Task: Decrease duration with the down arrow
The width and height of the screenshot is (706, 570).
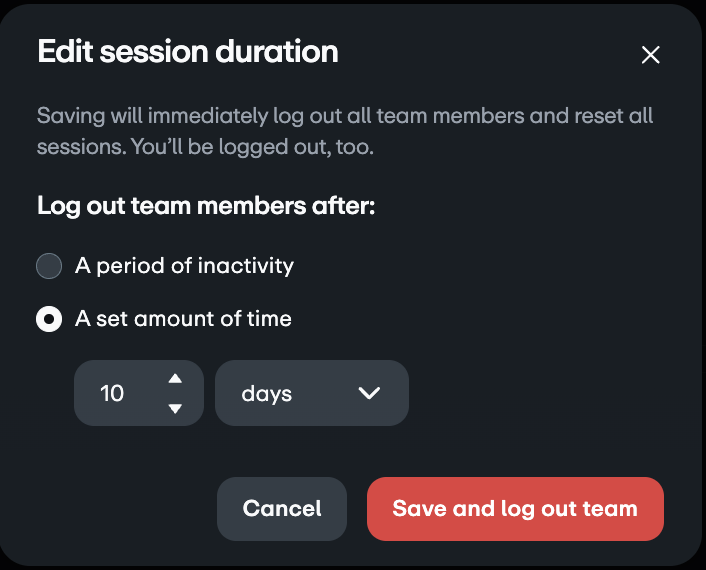Action: point(175,408)
